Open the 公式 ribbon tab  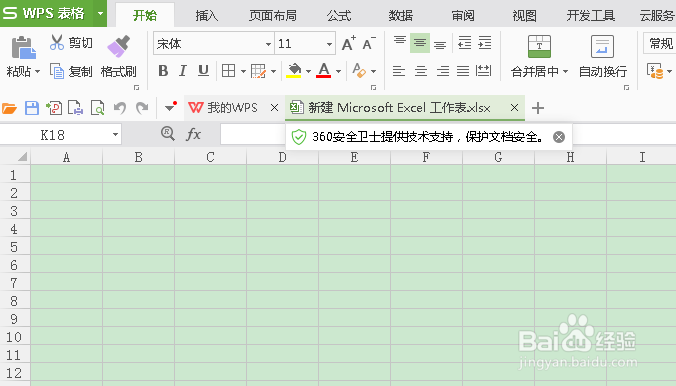click(x=338, y=16)
